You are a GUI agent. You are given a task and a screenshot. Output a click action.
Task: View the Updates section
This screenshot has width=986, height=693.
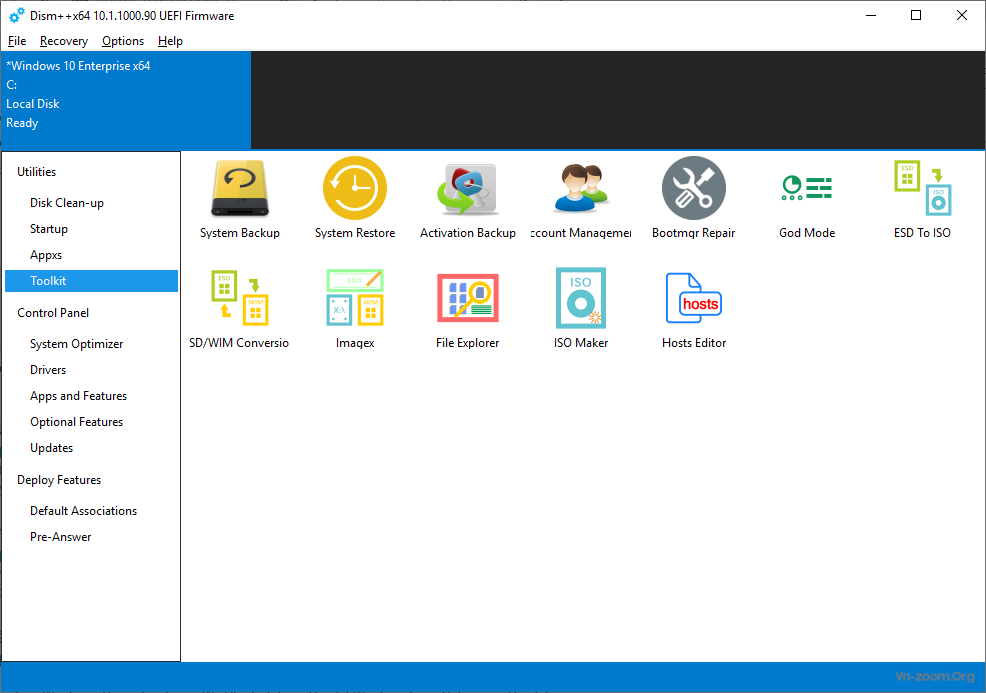[51, 447]
